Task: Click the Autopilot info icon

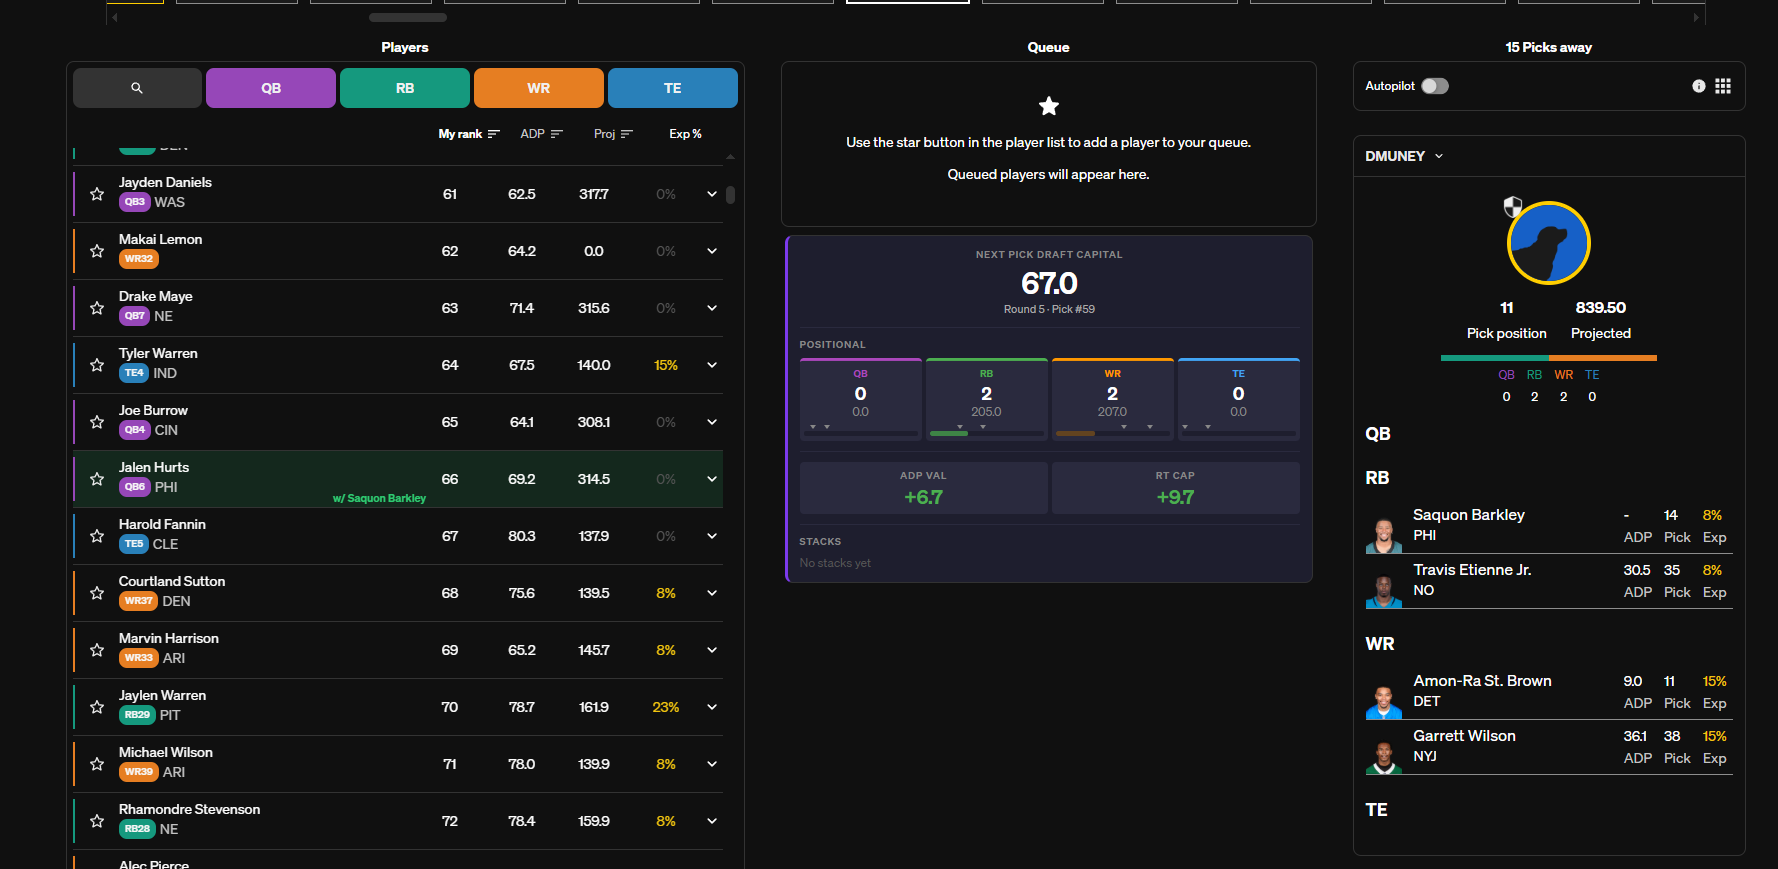Action: 1698,86
